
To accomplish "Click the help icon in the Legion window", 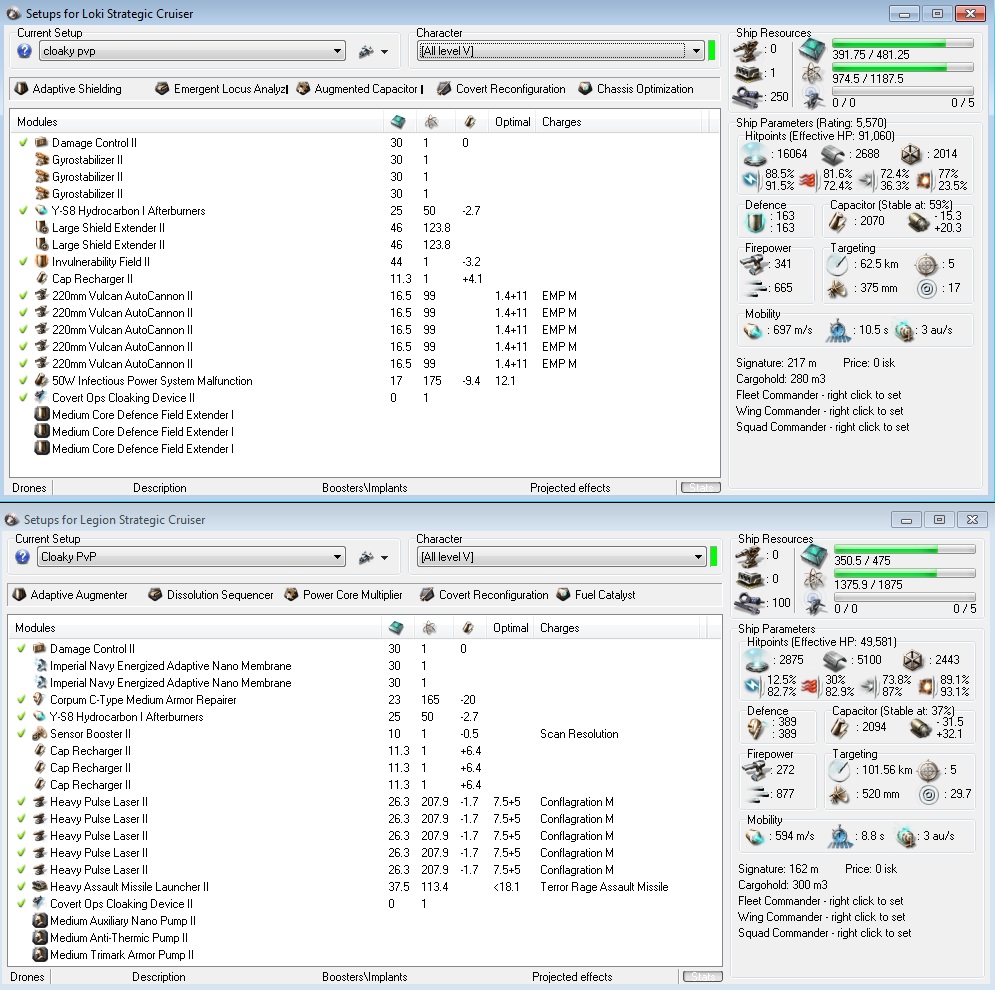I will click(22, 557).
